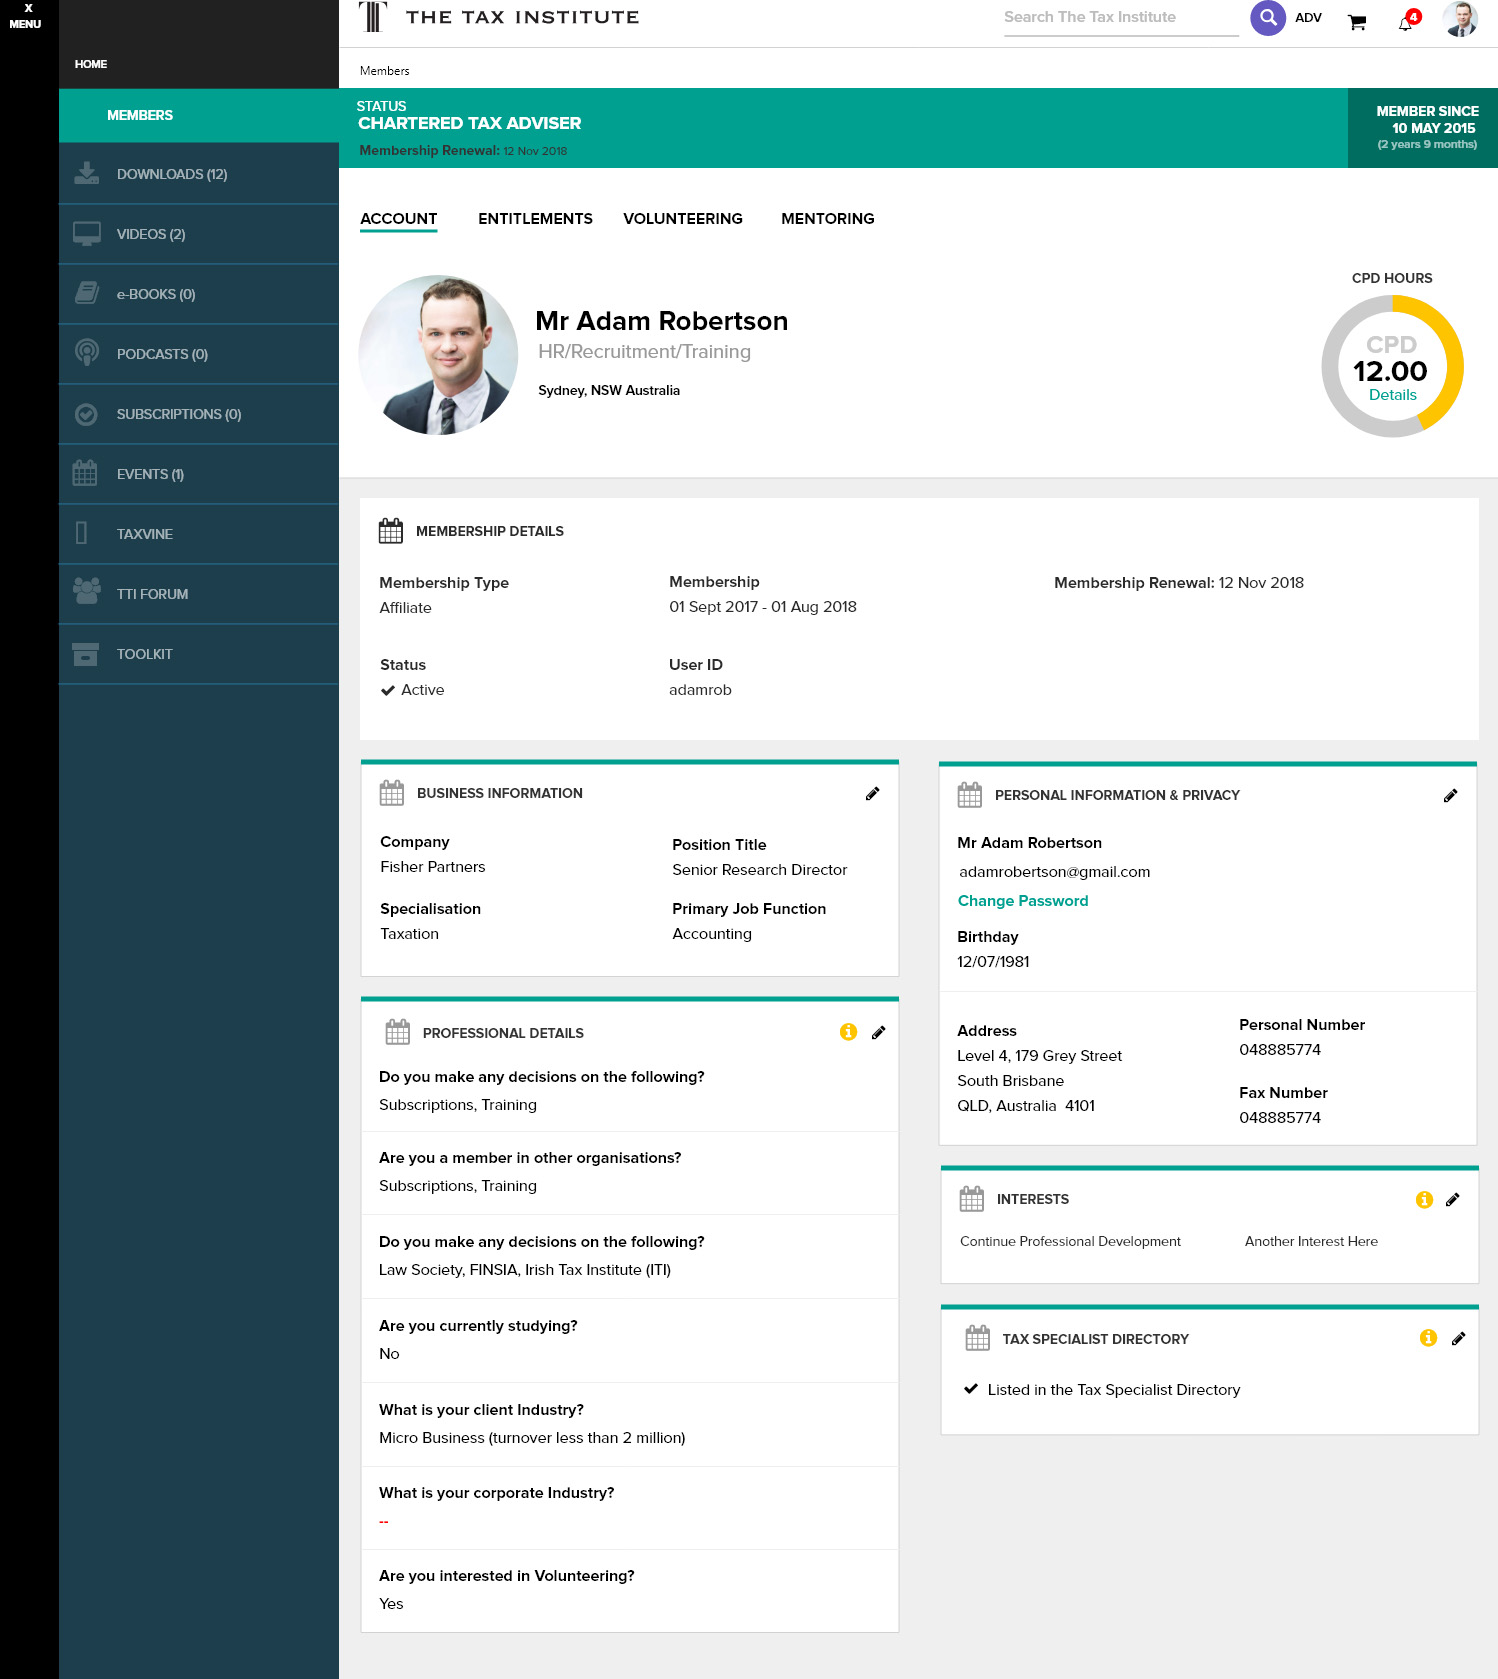Viewport: 1498px width, 1679px height.
Task: Open the notifications bell icon
Action: pos(1406,23)
